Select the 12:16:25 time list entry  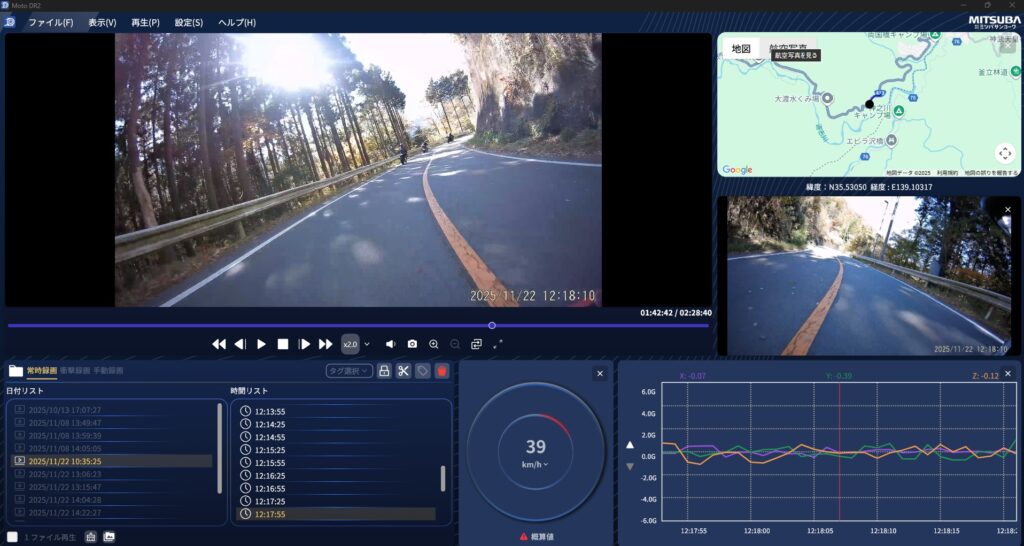(x=270, y=475)
